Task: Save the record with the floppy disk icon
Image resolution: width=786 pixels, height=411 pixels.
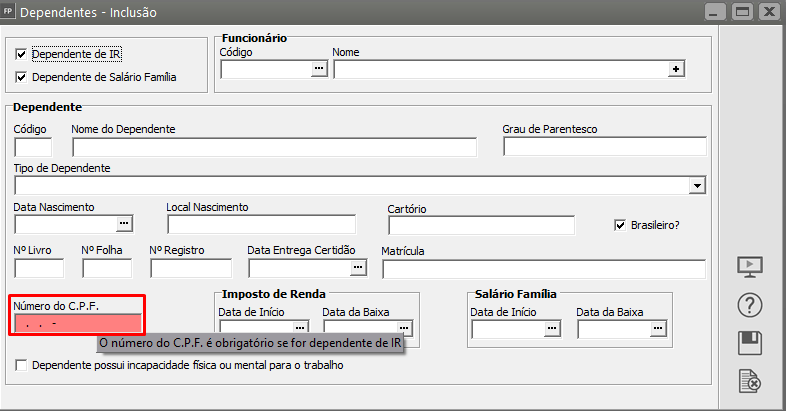Action: (x=750, y=343)
